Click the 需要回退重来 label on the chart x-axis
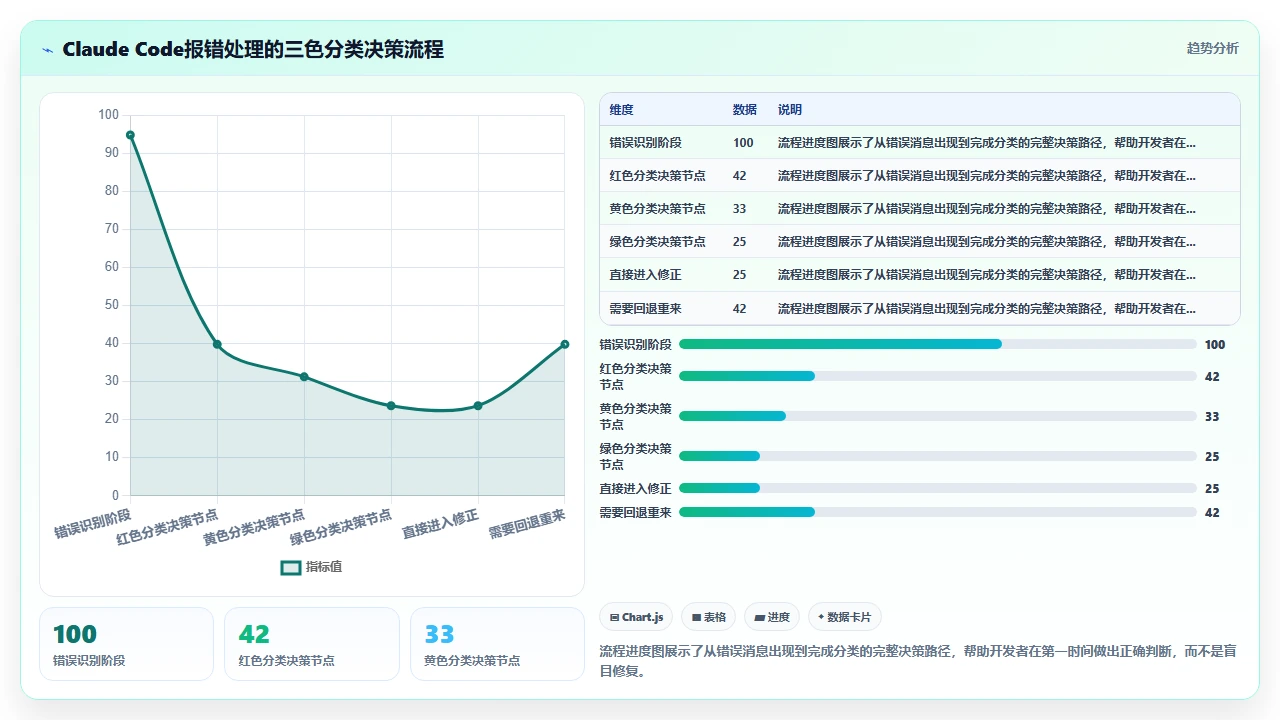The image size is (1280, 720). point(528,524)
